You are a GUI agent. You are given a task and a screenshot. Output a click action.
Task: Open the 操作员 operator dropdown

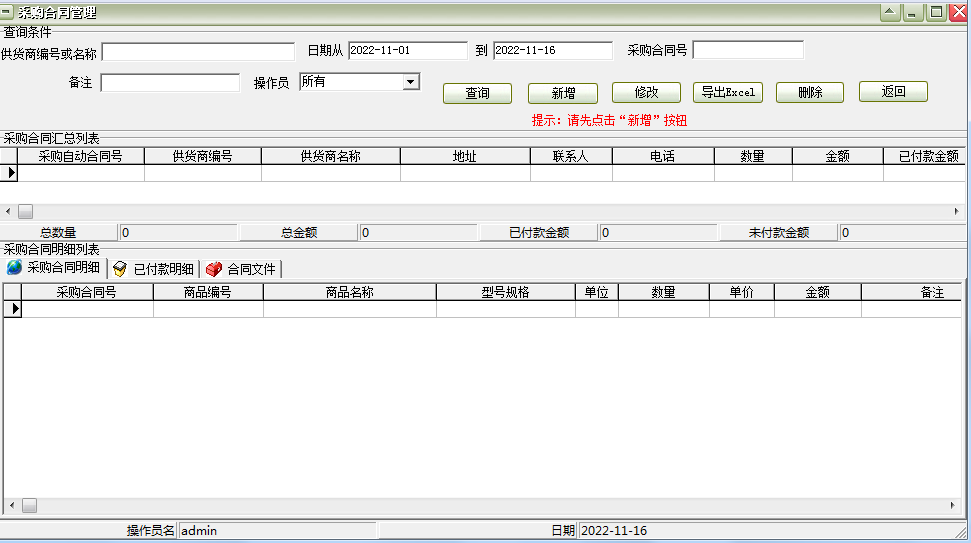[410, 82]
